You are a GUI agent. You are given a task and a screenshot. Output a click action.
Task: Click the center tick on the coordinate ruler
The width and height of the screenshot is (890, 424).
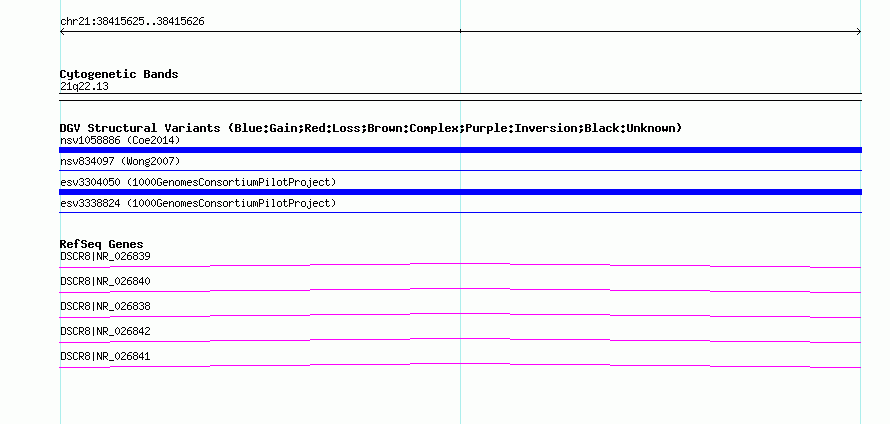[x=460, y=31]
